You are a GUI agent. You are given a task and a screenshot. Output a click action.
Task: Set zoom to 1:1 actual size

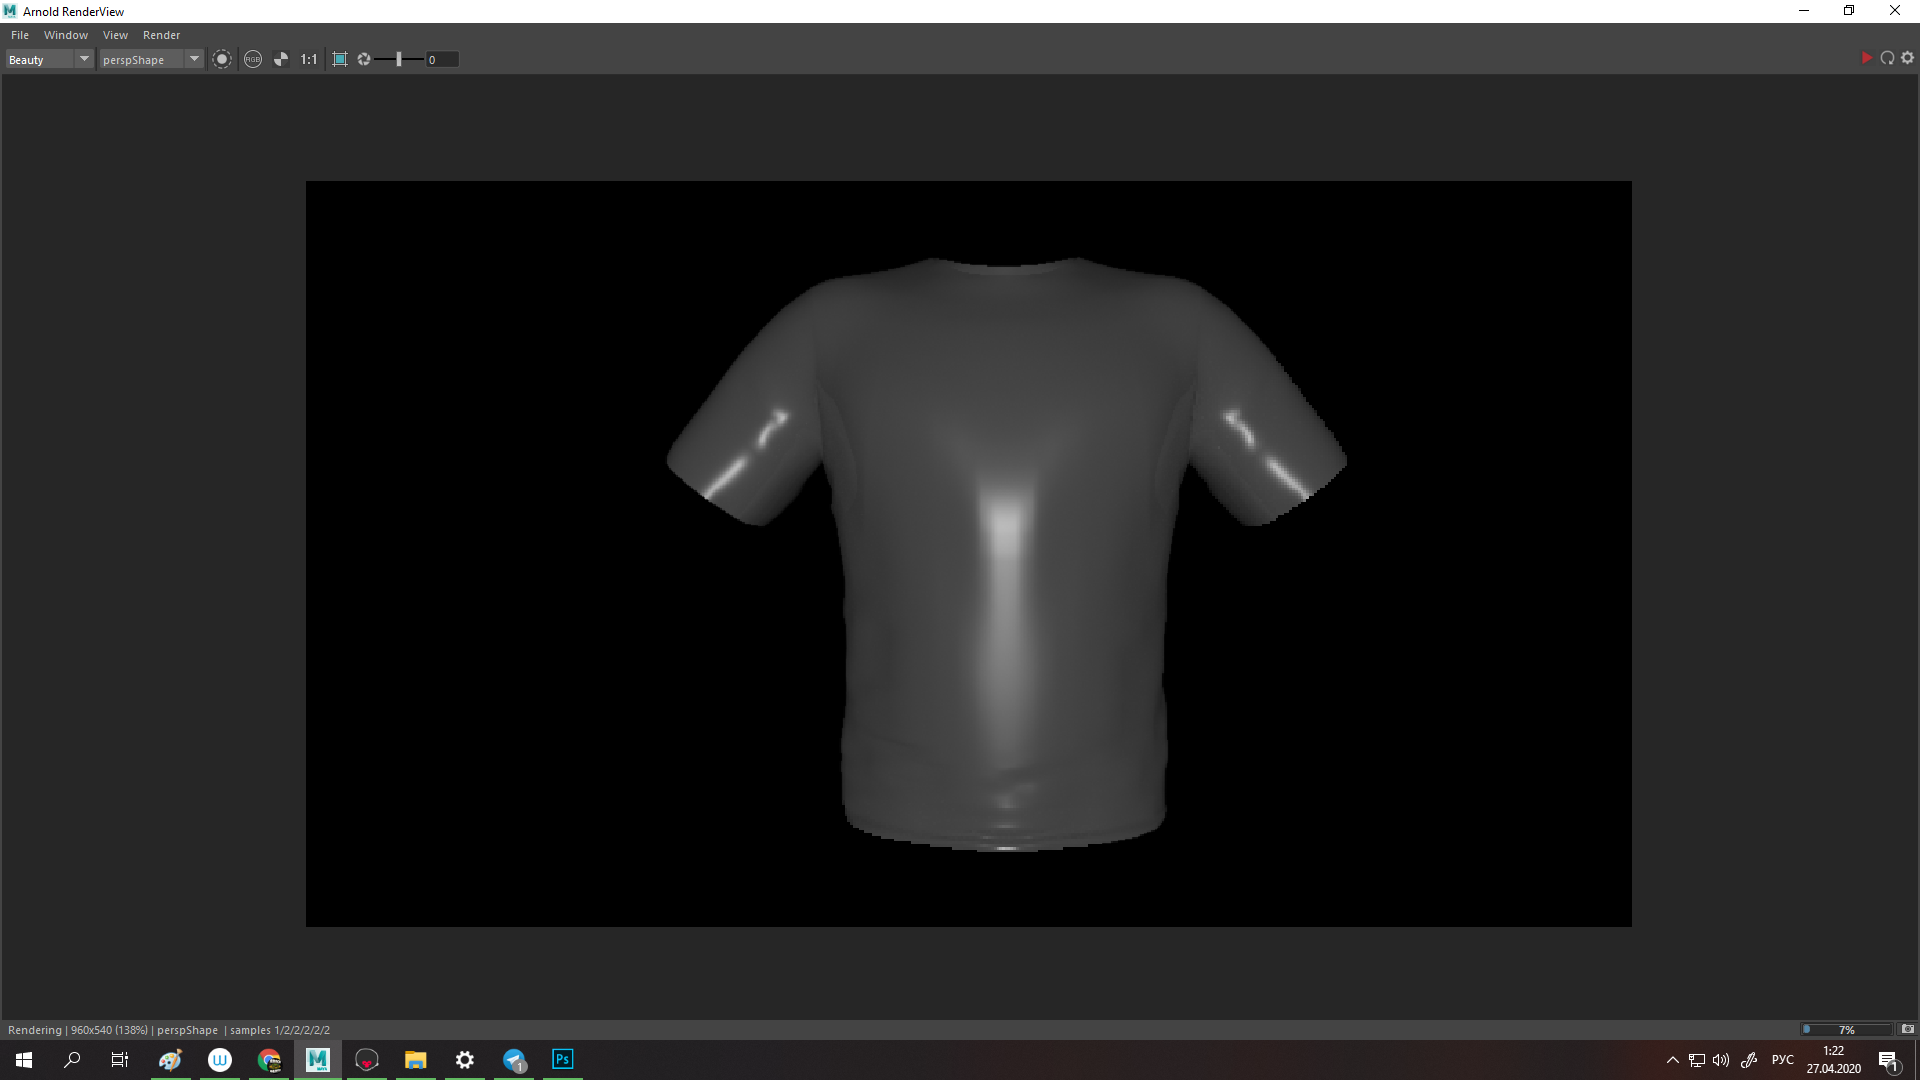coord(309,59)
